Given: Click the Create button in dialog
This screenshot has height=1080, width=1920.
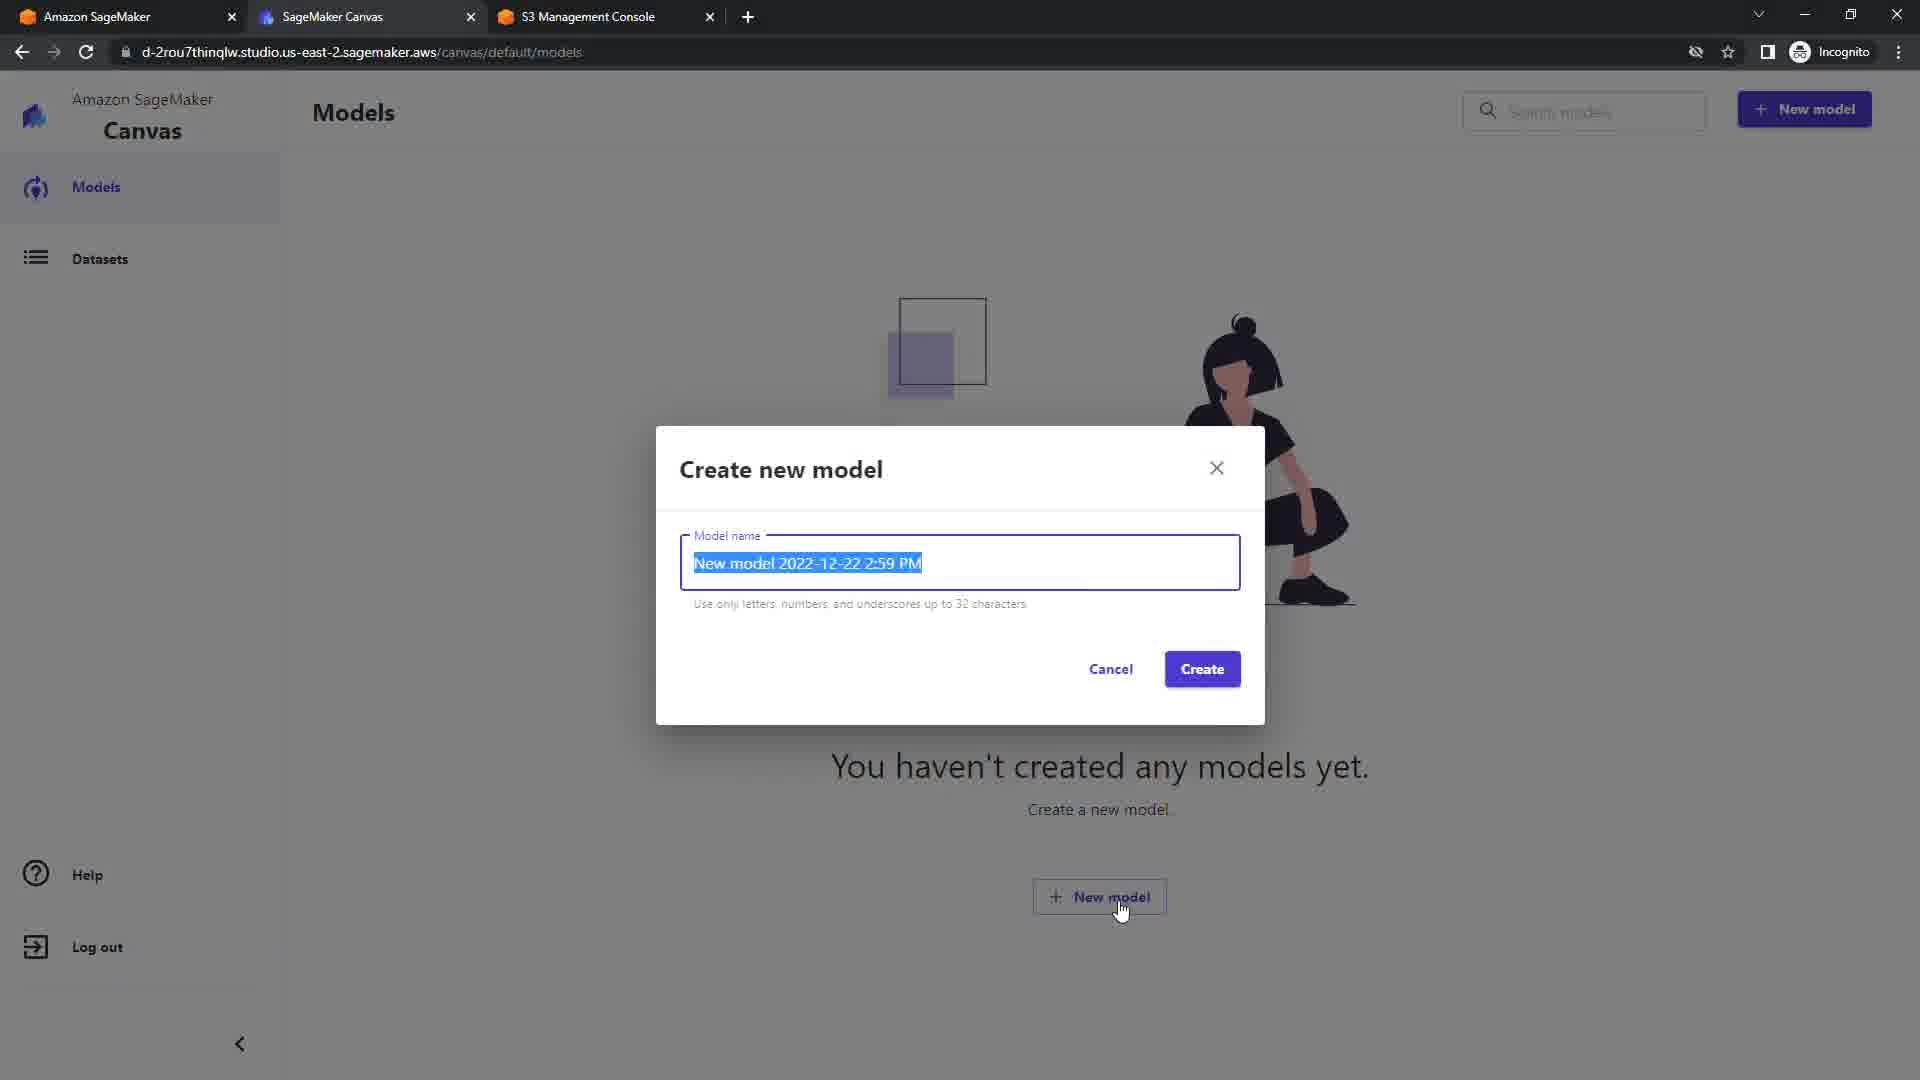Looking at the screenshot, I should pos(1202,669).
